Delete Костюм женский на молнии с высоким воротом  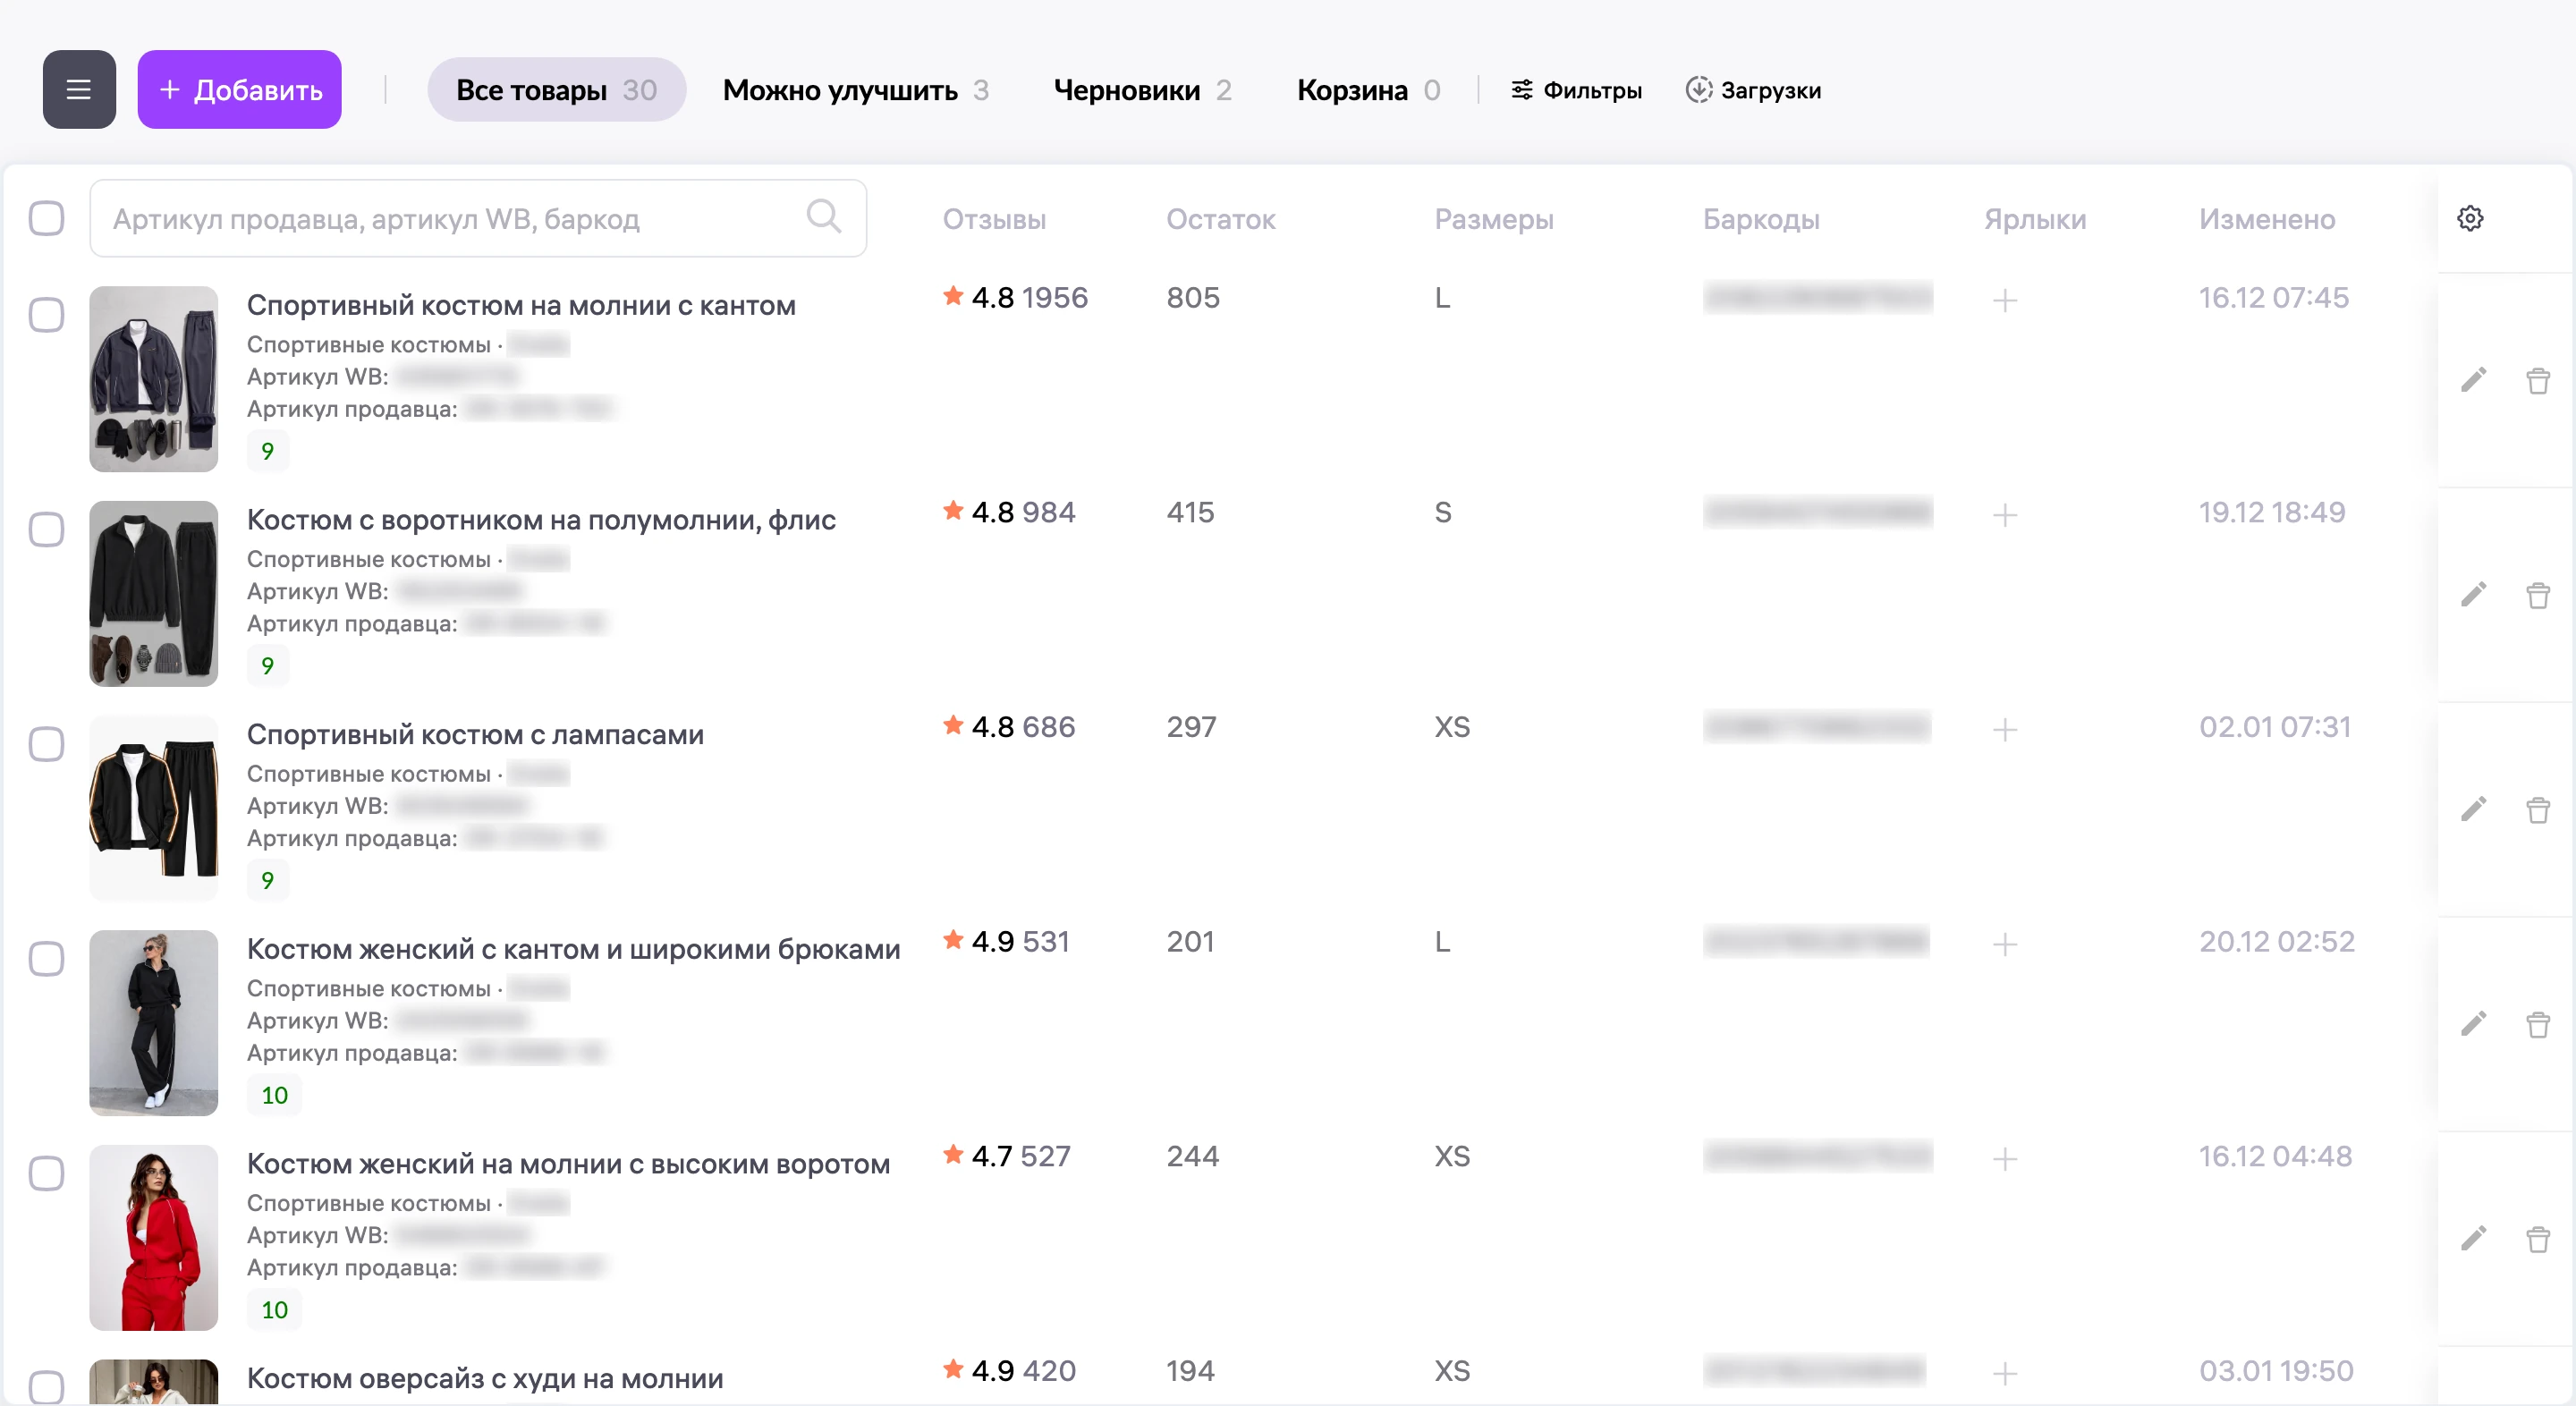pyautogui.click(x=2538, y=1239)
